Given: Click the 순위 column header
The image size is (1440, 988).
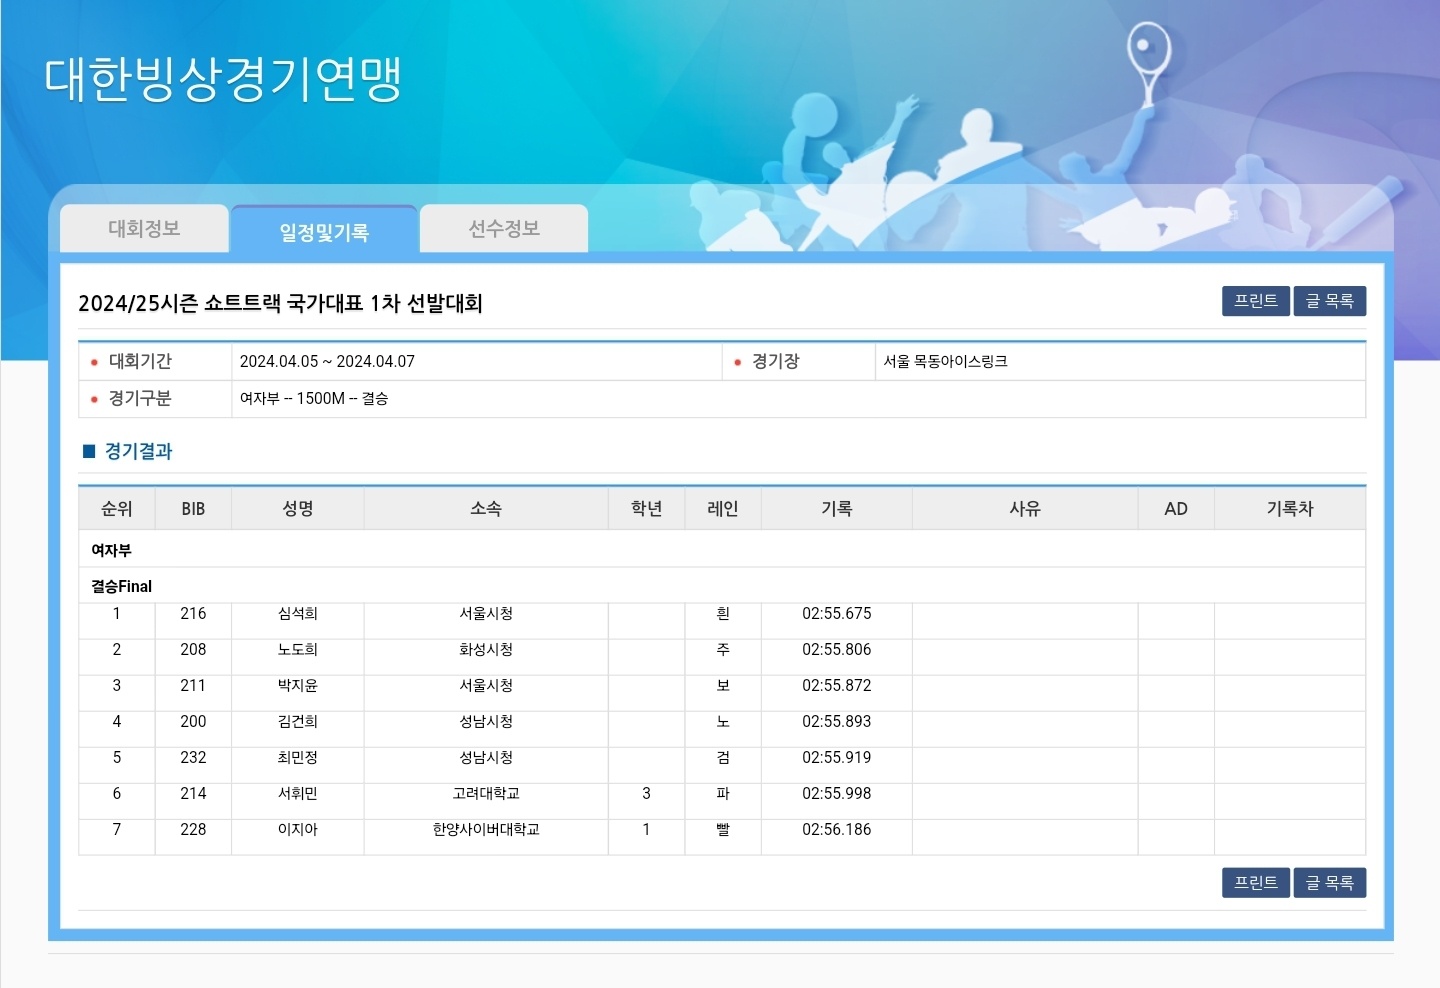Looking at the screenshot, I should 117,509.
